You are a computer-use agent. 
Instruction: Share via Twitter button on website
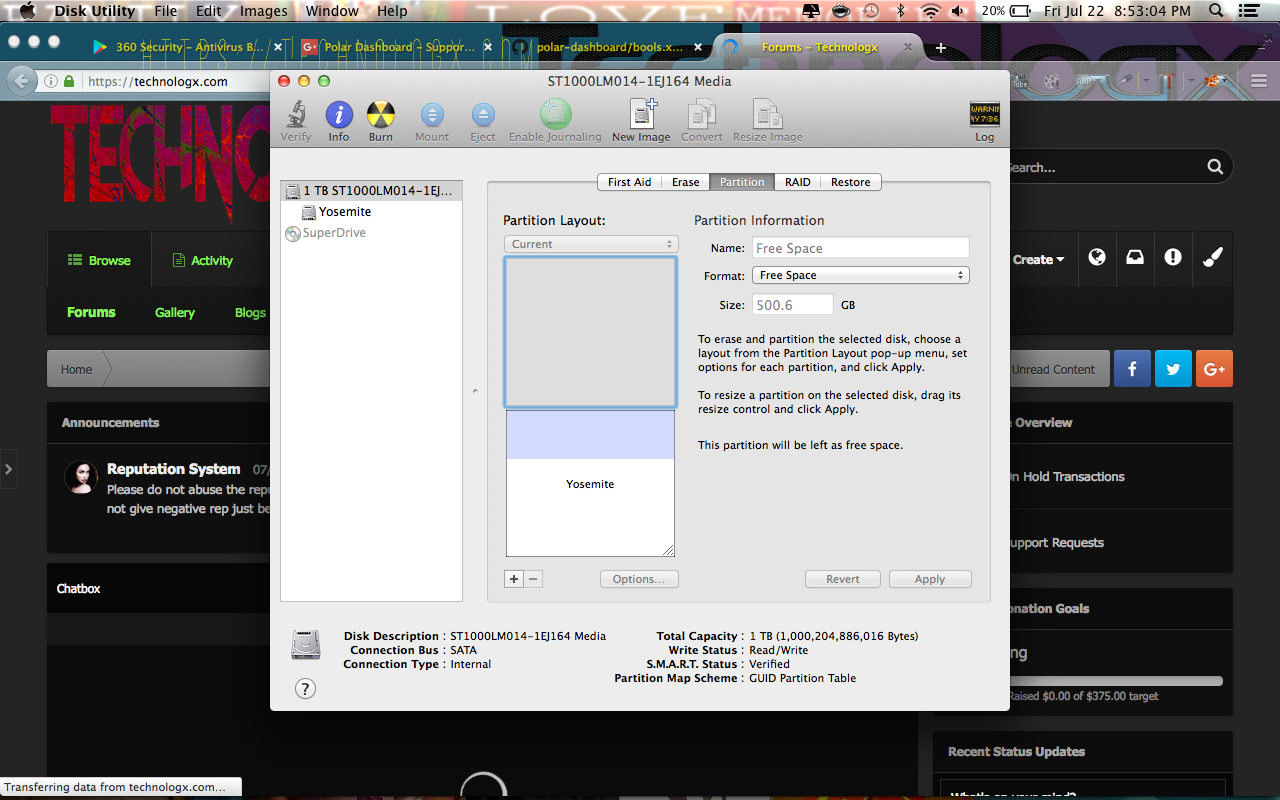point(1173,369)
